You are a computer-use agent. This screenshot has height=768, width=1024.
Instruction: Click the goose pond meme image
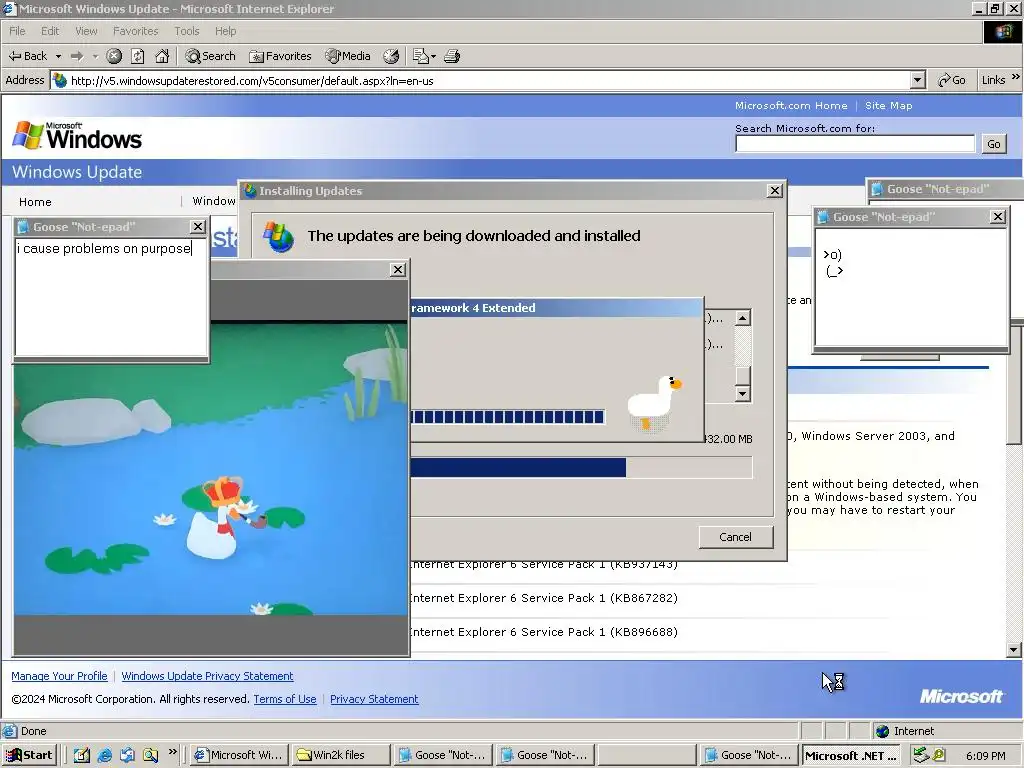pyautogui.click(x=210, y=468)
